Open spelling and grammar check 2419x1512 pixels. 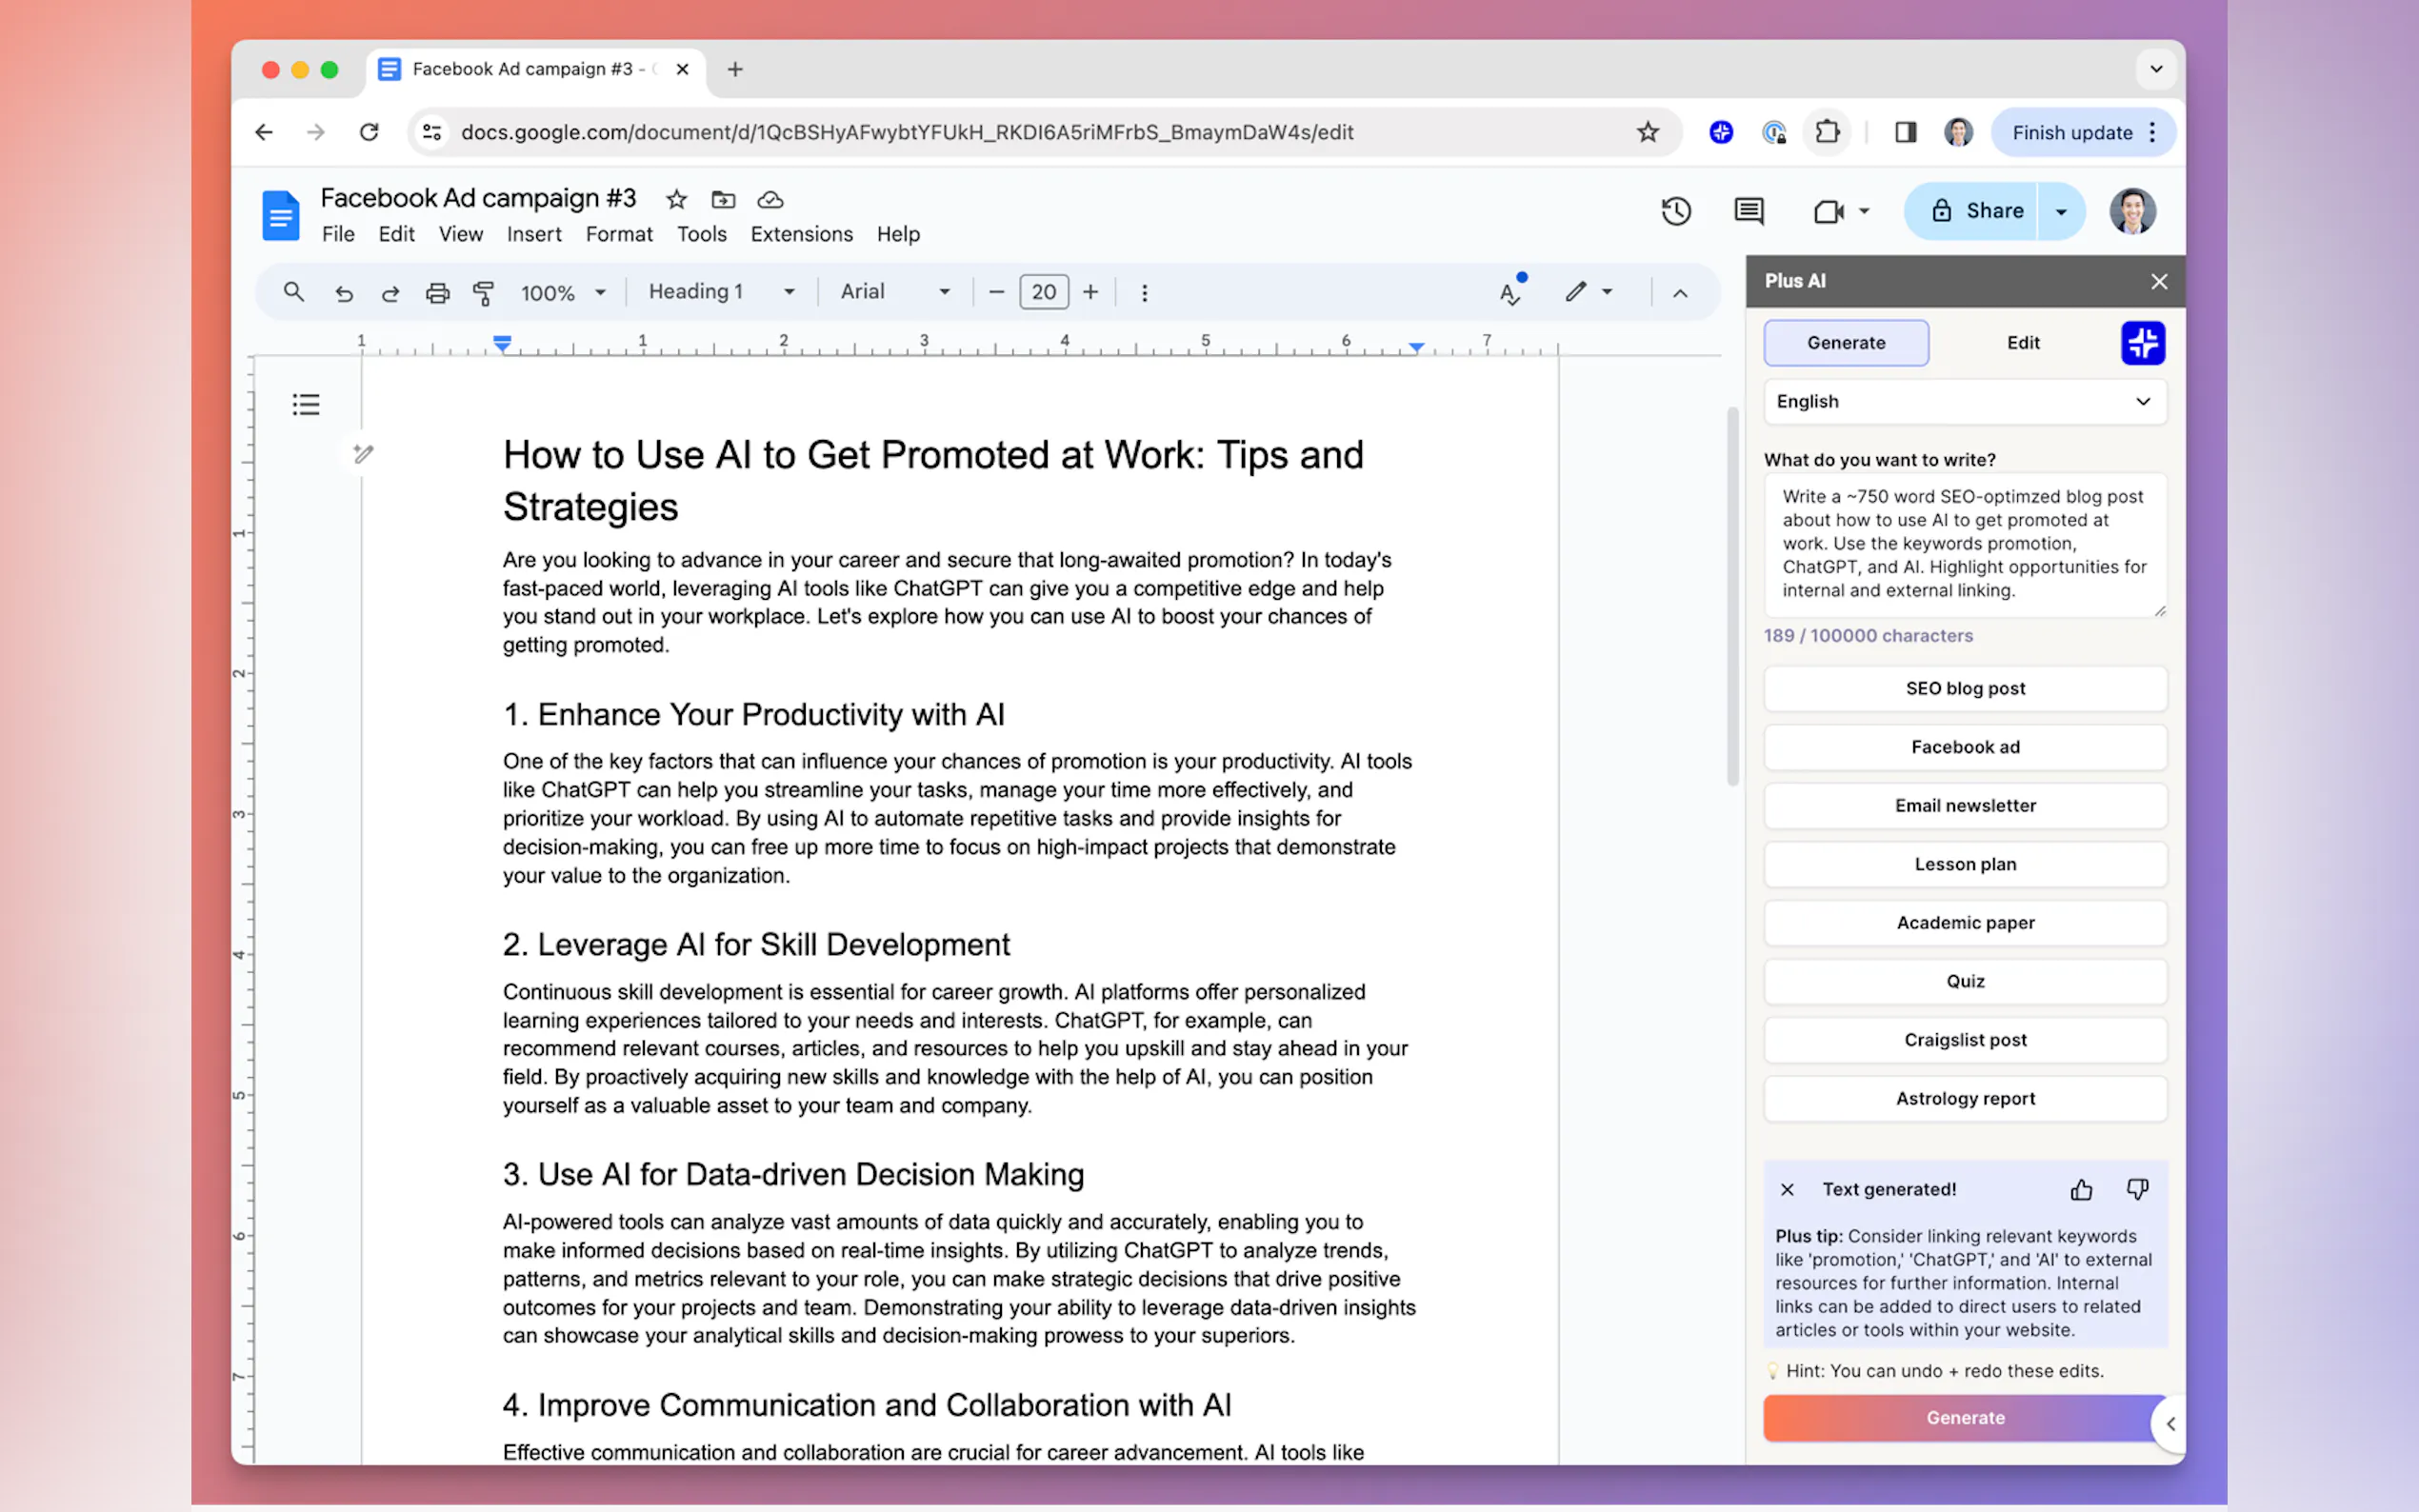pos(1511,292)
